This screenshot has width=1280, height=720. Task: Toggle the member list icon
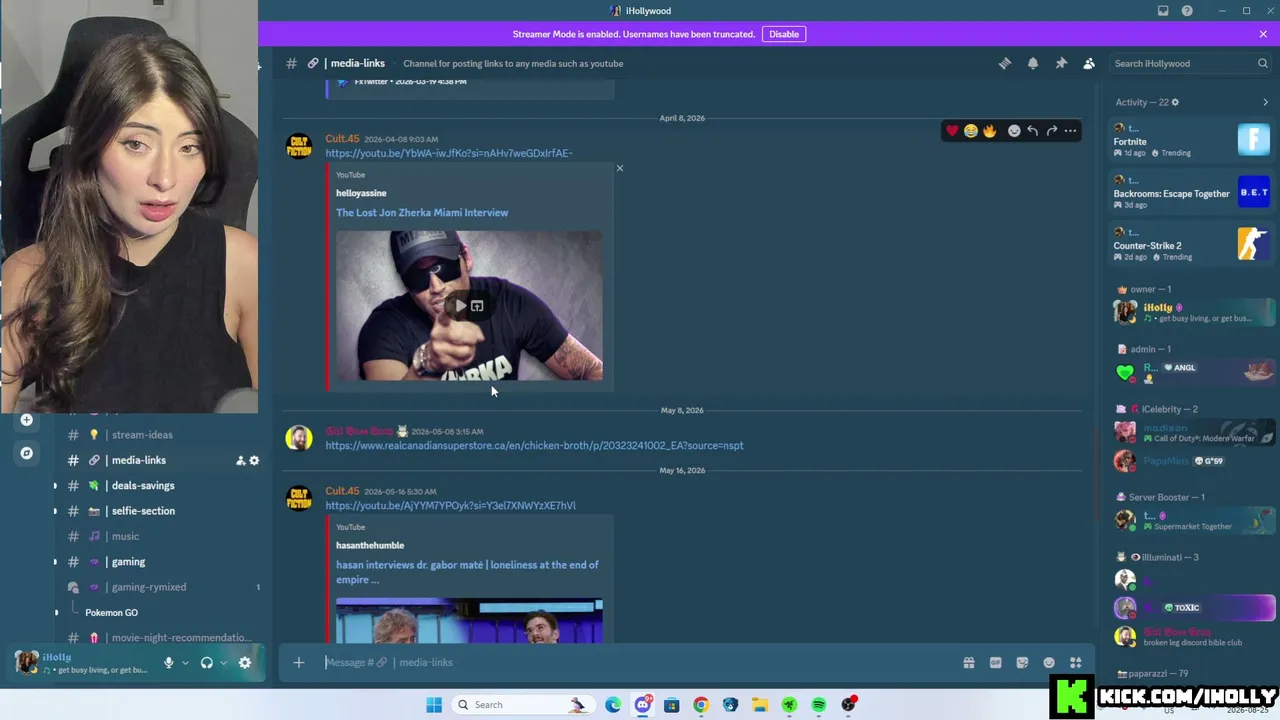click(1089, 63)
